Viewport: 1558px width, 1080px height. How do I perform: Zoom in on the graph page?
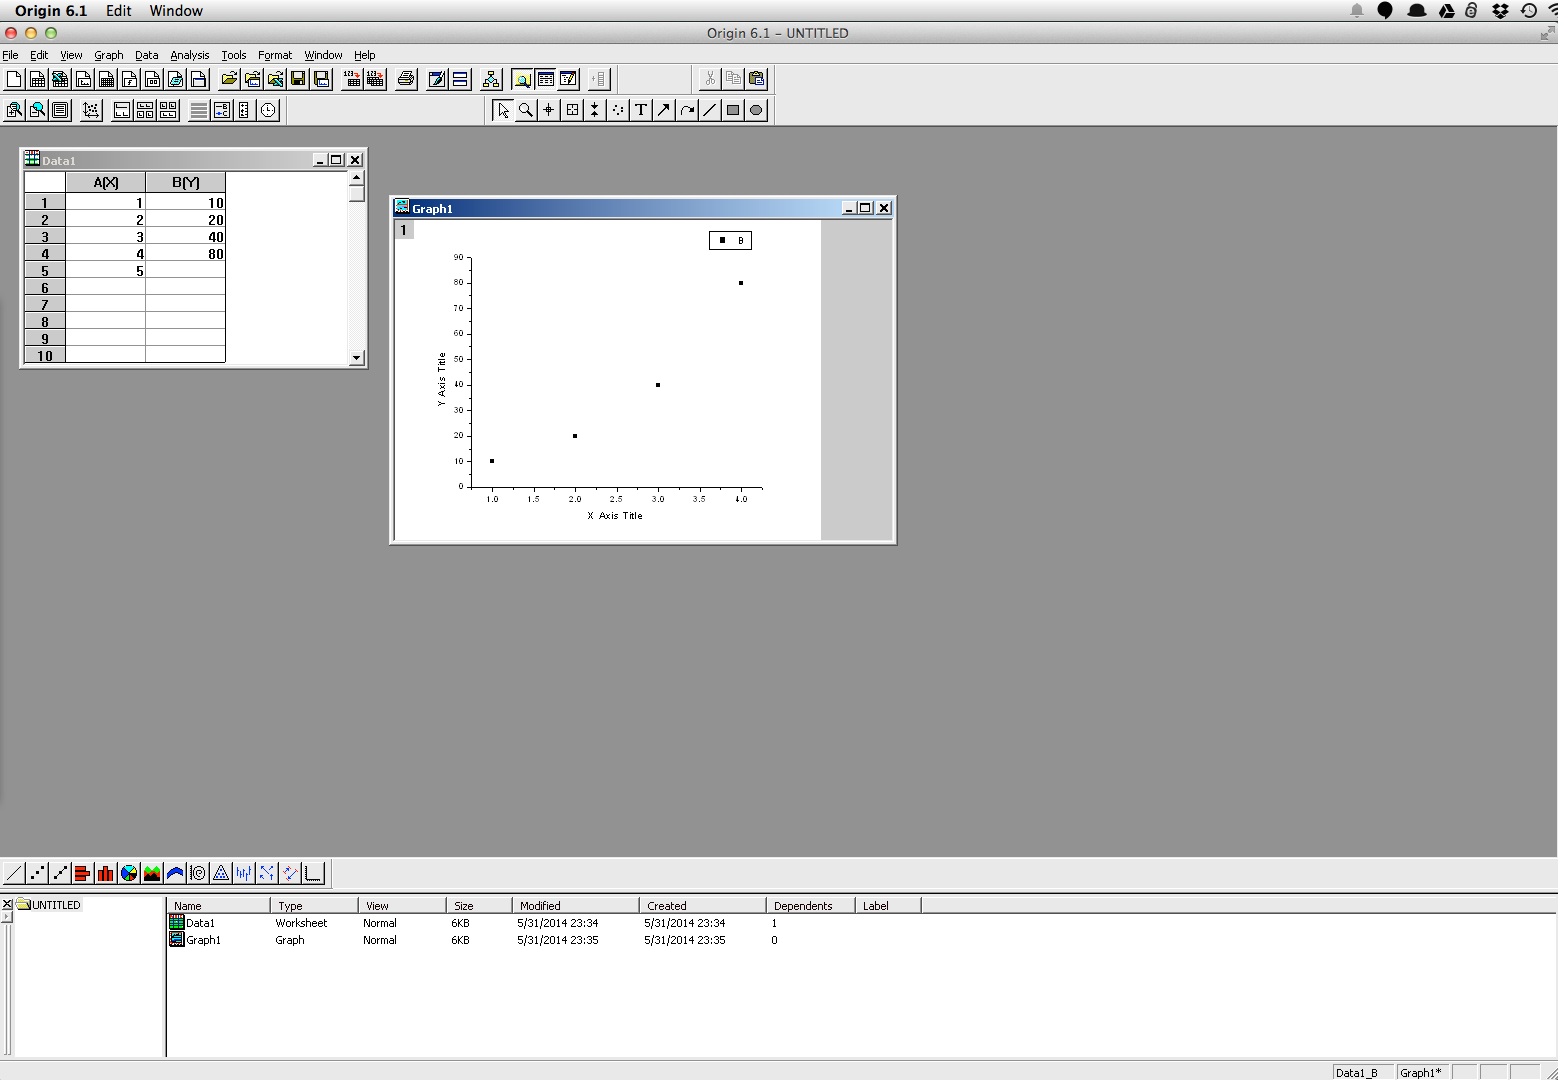[x=14, y=110]
